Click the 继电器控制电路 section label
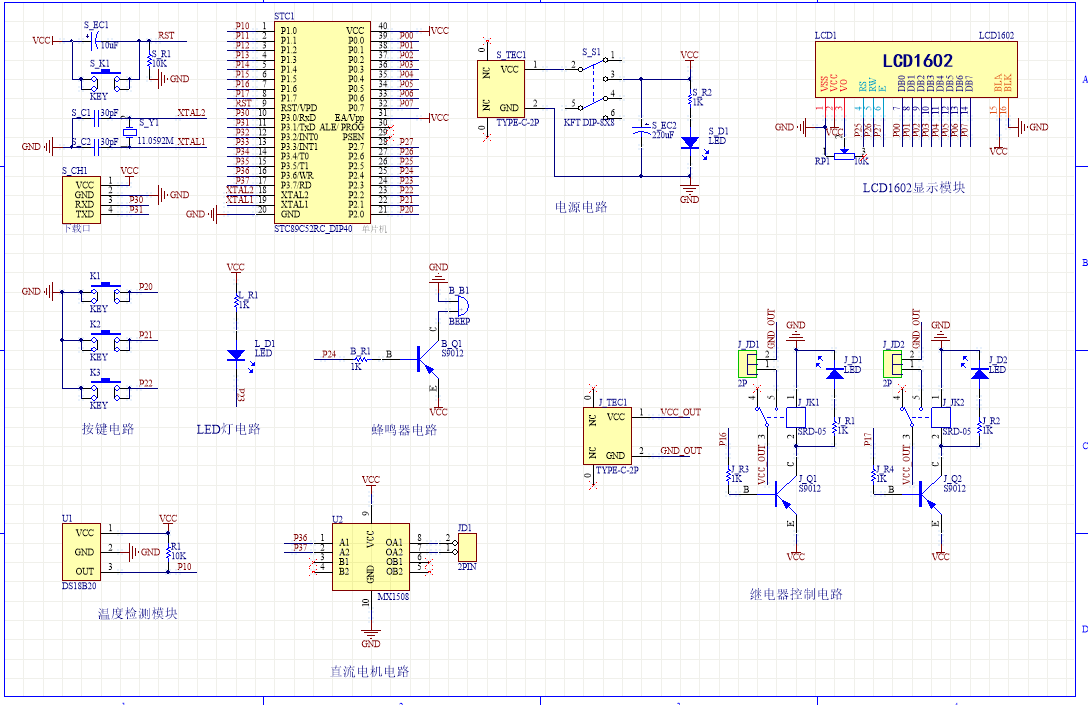The width and height of the screenshot is (1088, 705). pos(796,594)
